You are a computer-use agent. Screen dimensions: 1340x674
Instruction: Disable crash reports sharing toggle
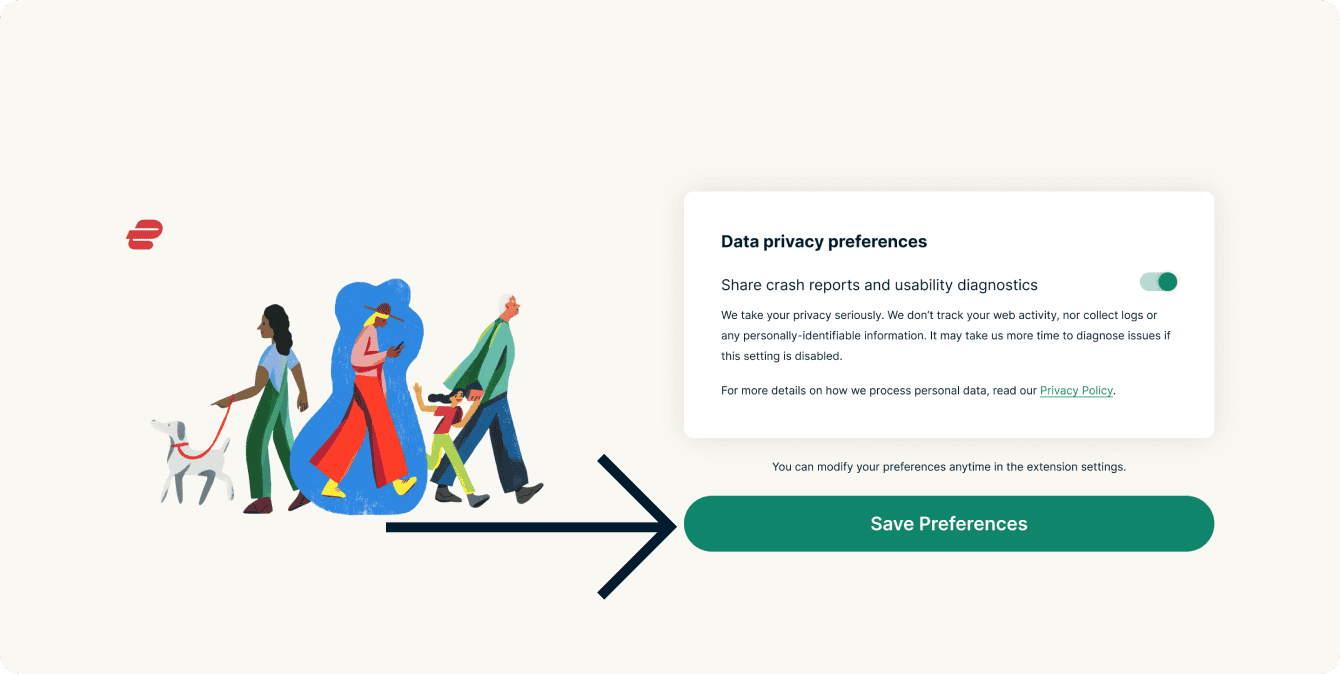pos(1159,282)
